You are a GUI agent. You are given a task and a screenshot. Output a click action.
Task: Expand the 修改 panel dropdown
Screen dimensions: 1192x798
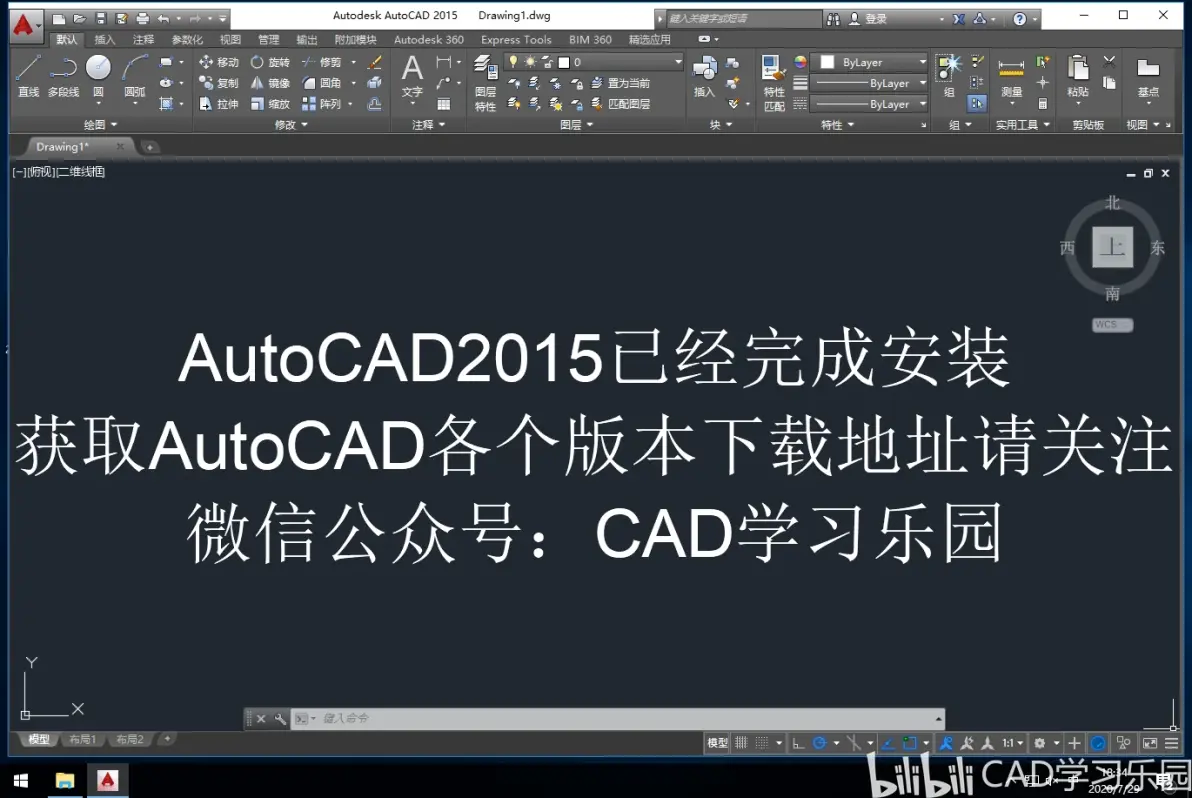(x=291, y=125)
